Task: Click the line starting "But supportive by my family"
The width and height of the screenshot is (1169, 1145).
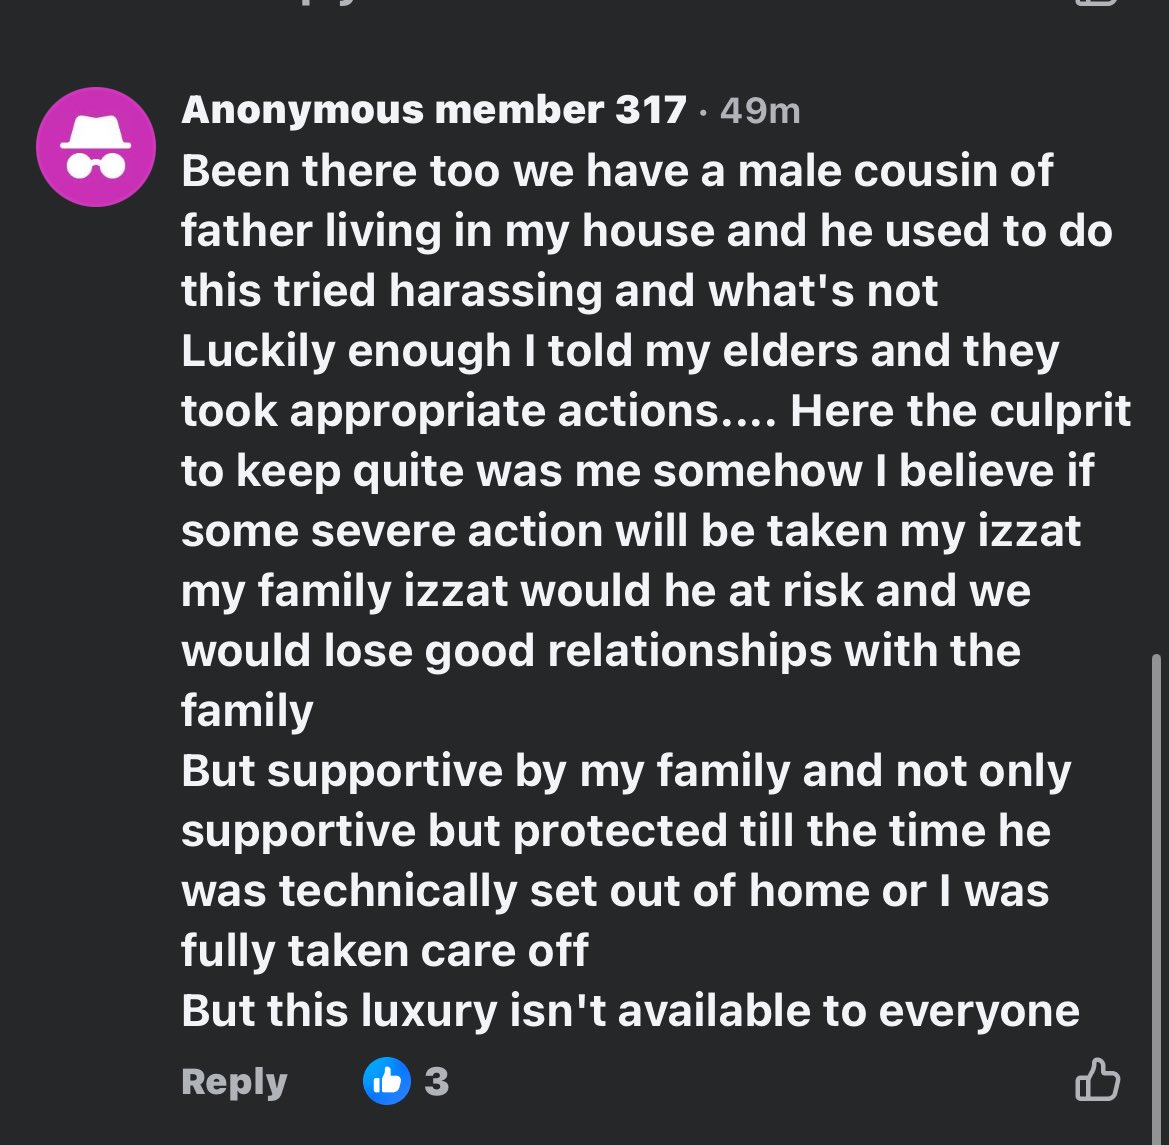Action: [x=626, y=771]
